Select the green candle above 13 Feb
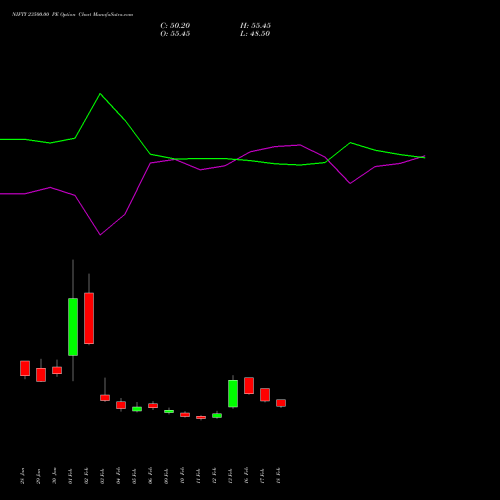The width and height of the screenshot is (500, 500). click(x=233, y=393)
